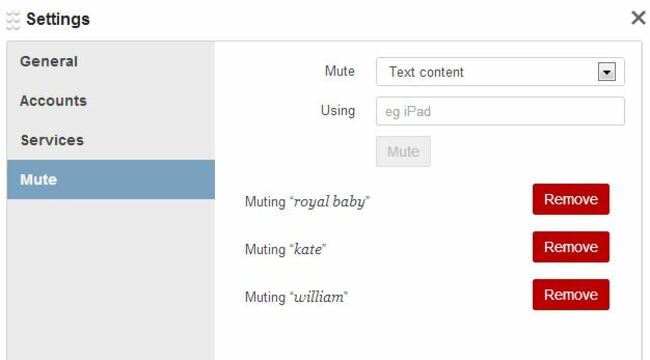Click the gray Mute button
650x360 pixels.
point(403,151)
